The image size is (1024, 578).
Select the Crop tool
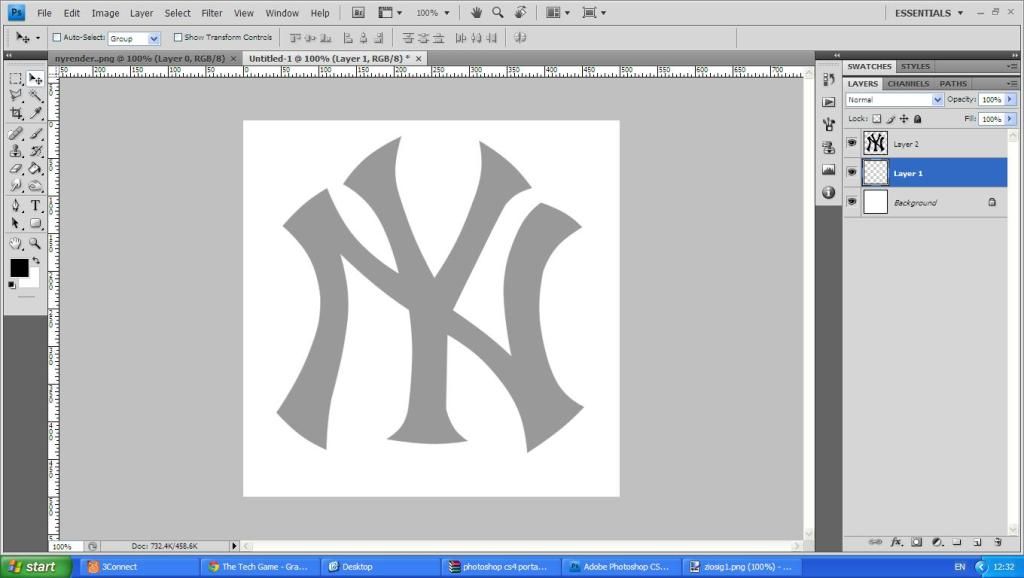coord(16,113)
